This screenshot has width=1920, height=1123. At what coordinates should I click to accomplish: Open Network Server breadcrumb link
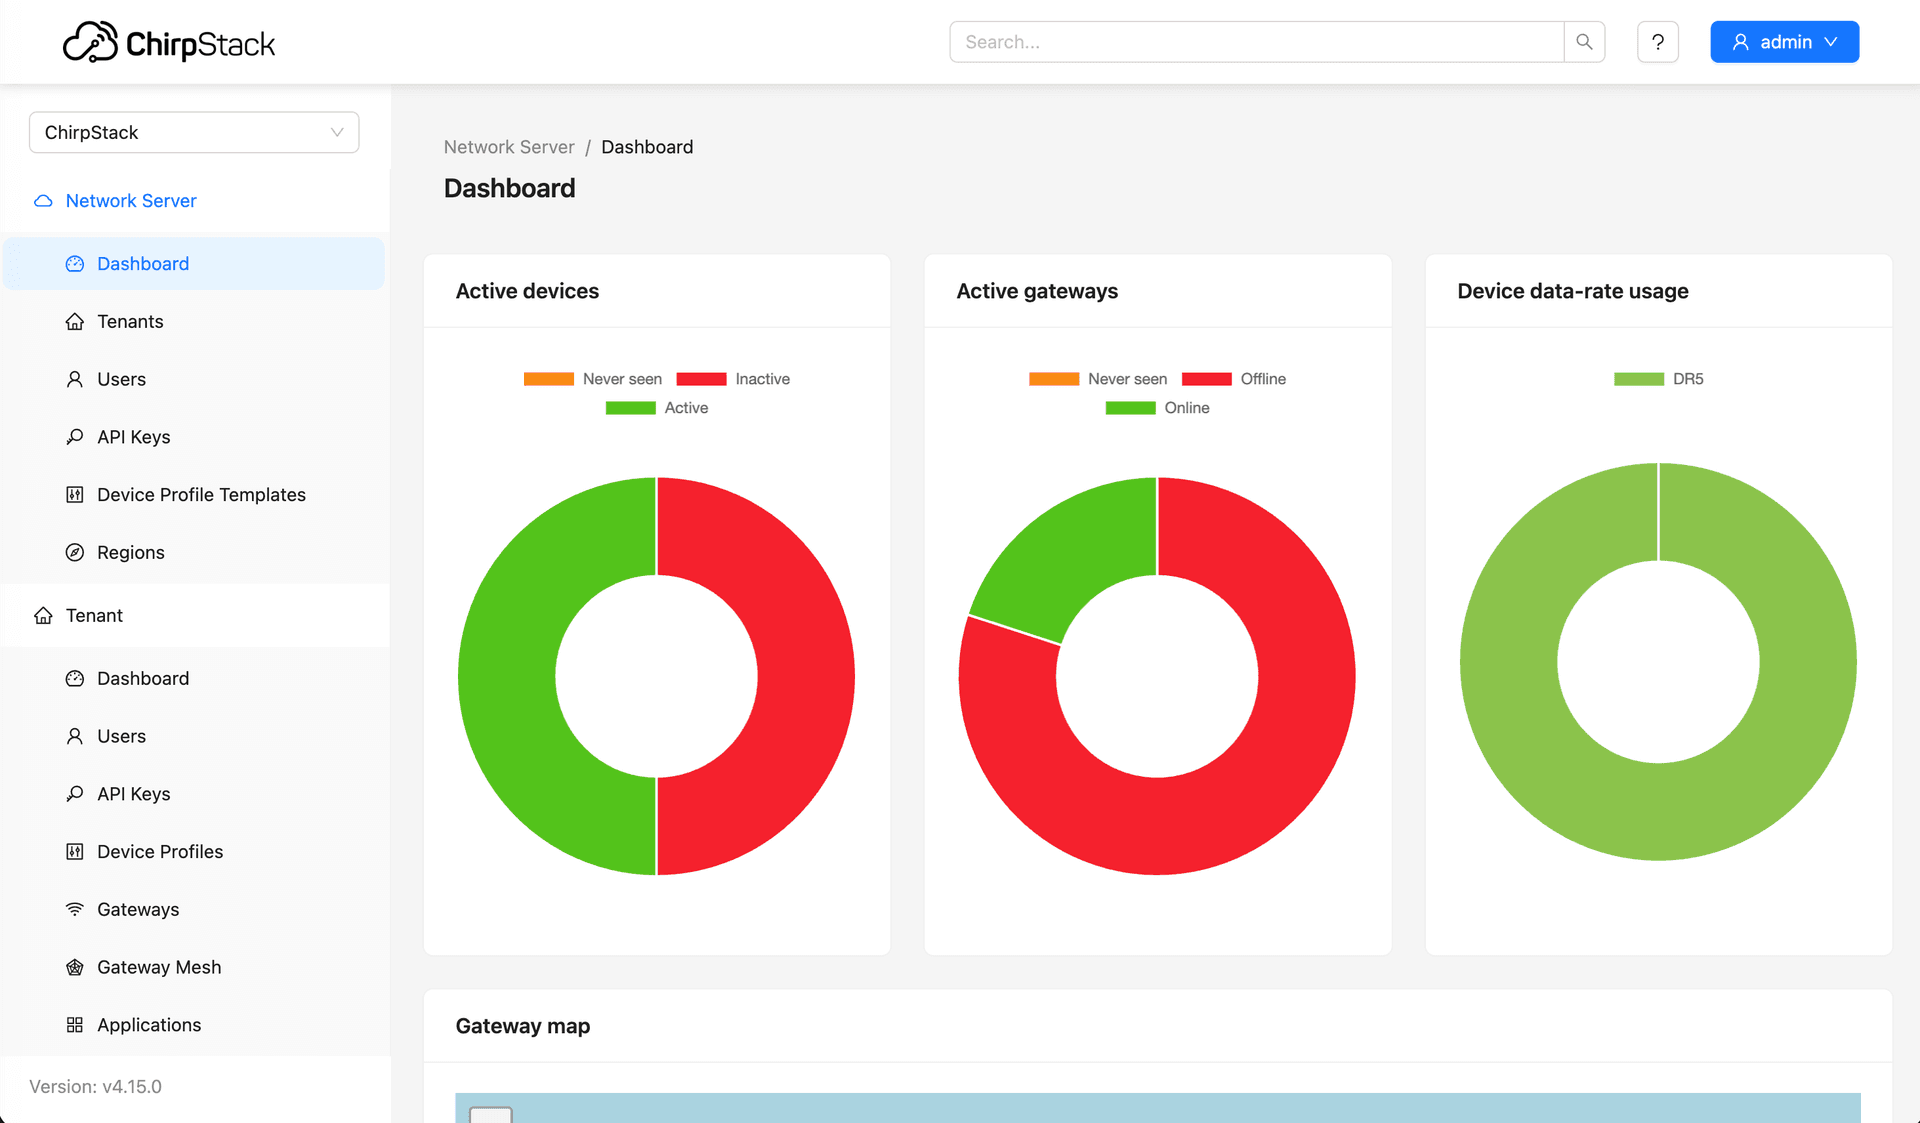coord(509,147)
